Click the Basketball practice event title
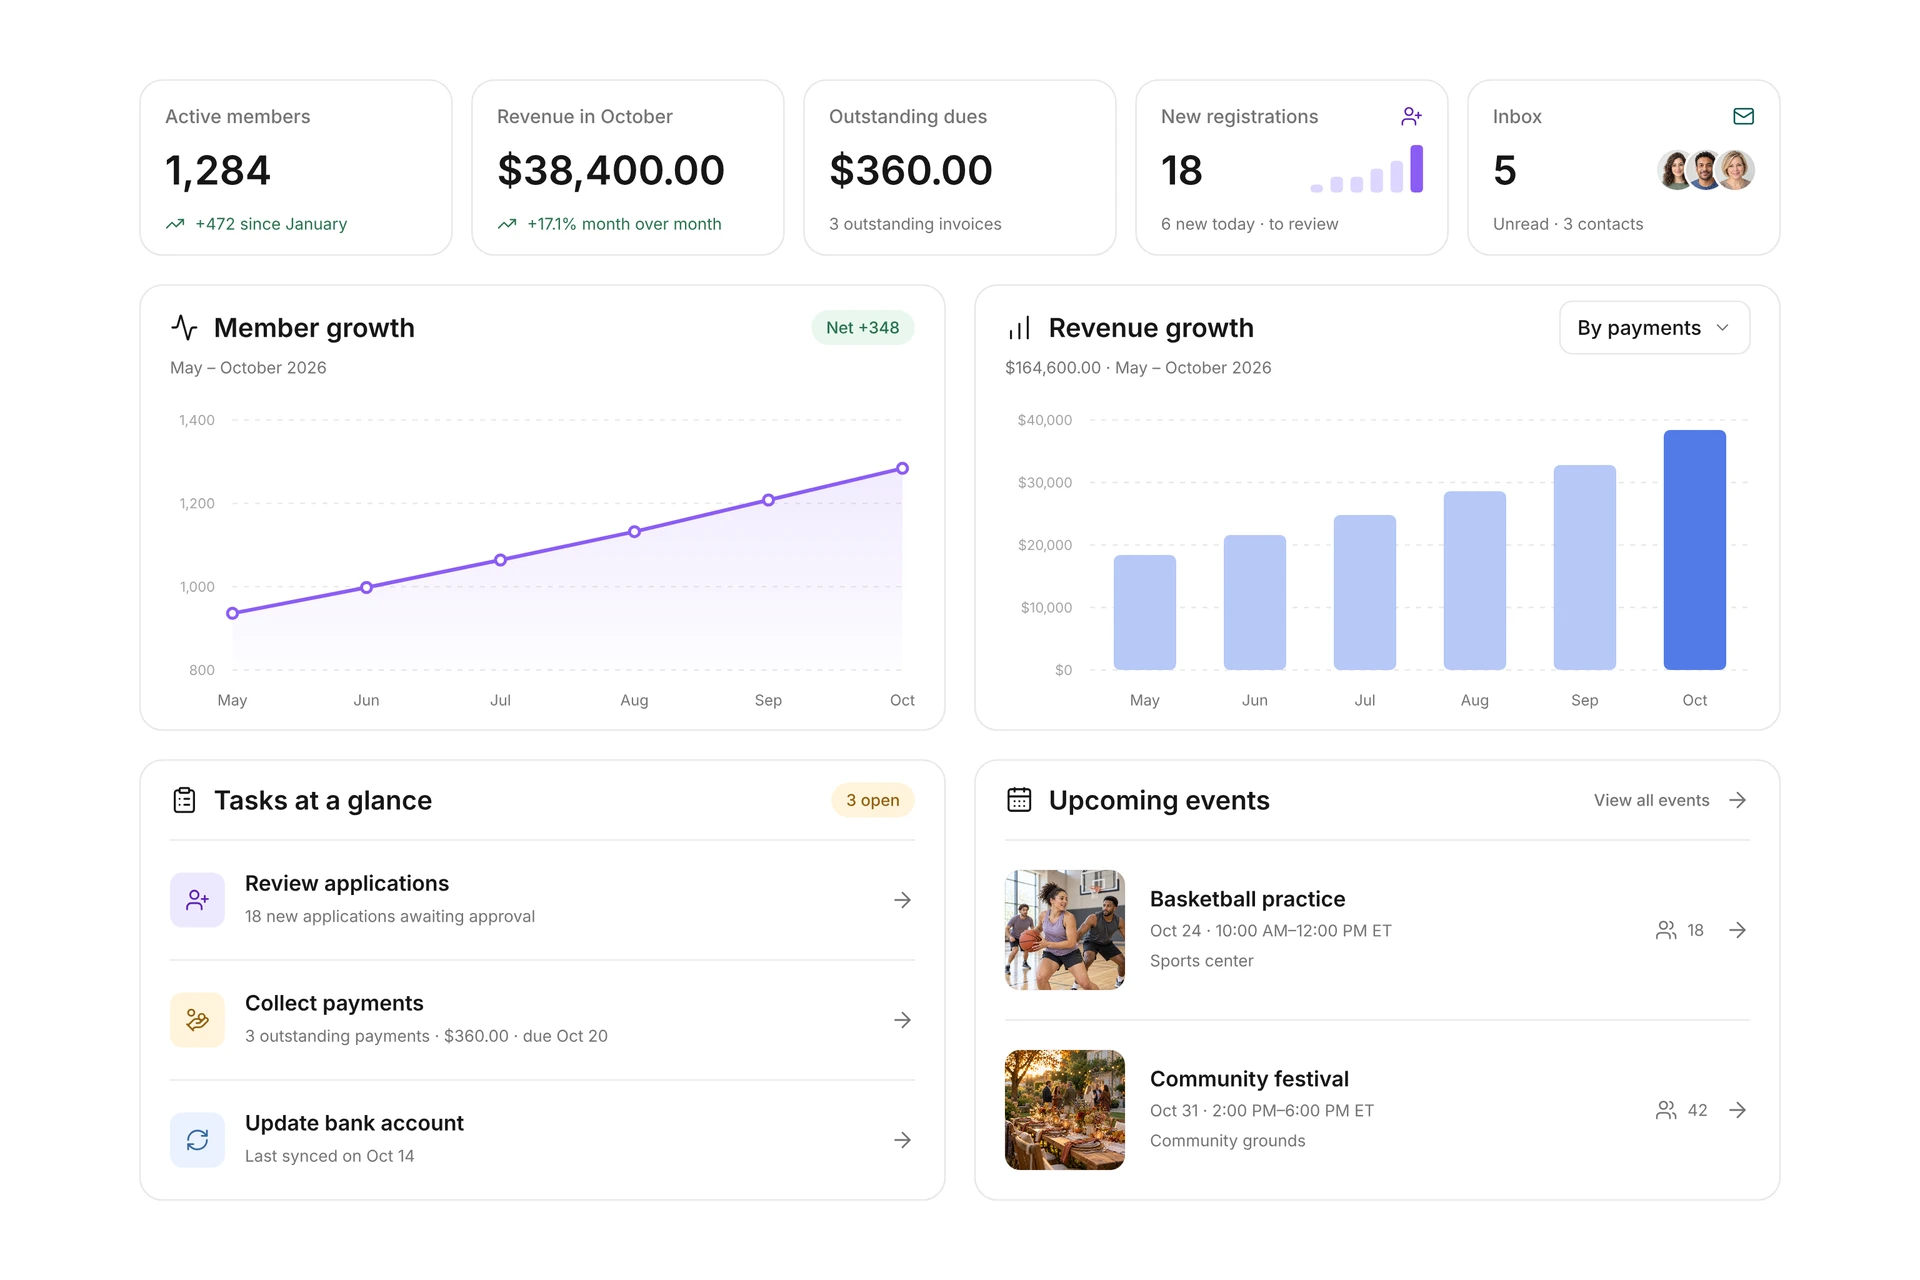This screenshot has height=1280, width=1920. [x=1247, y=899]
